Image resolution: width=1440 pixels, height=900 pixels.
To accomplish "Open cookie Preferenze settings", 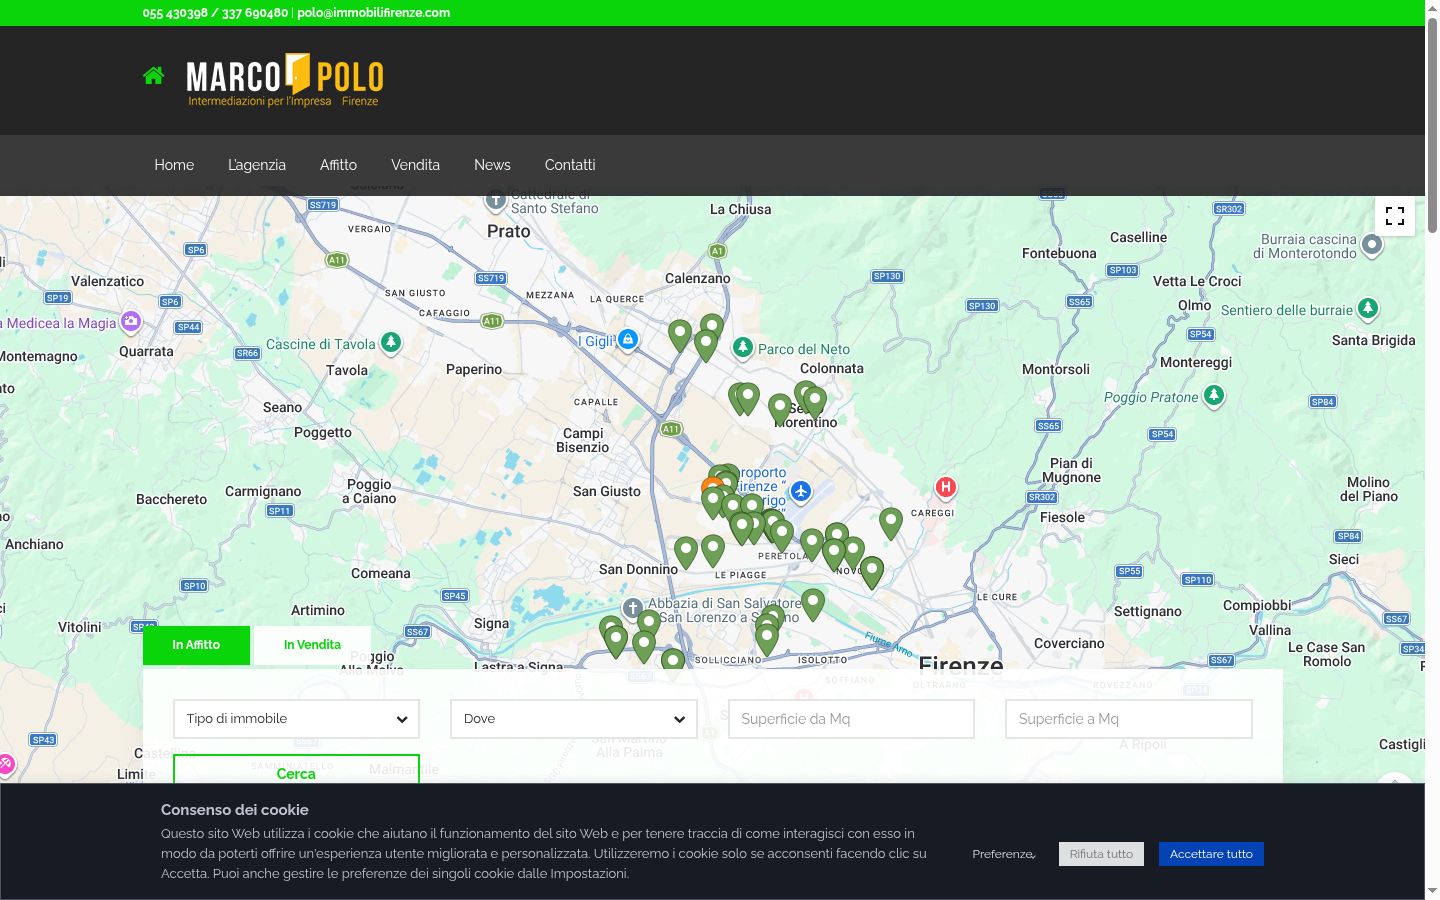I will coord(1004,854).
